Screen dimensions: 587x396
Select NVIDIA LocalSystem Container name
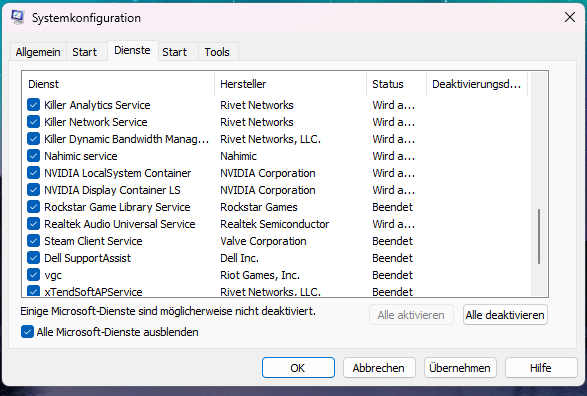(x=118, y=173)
